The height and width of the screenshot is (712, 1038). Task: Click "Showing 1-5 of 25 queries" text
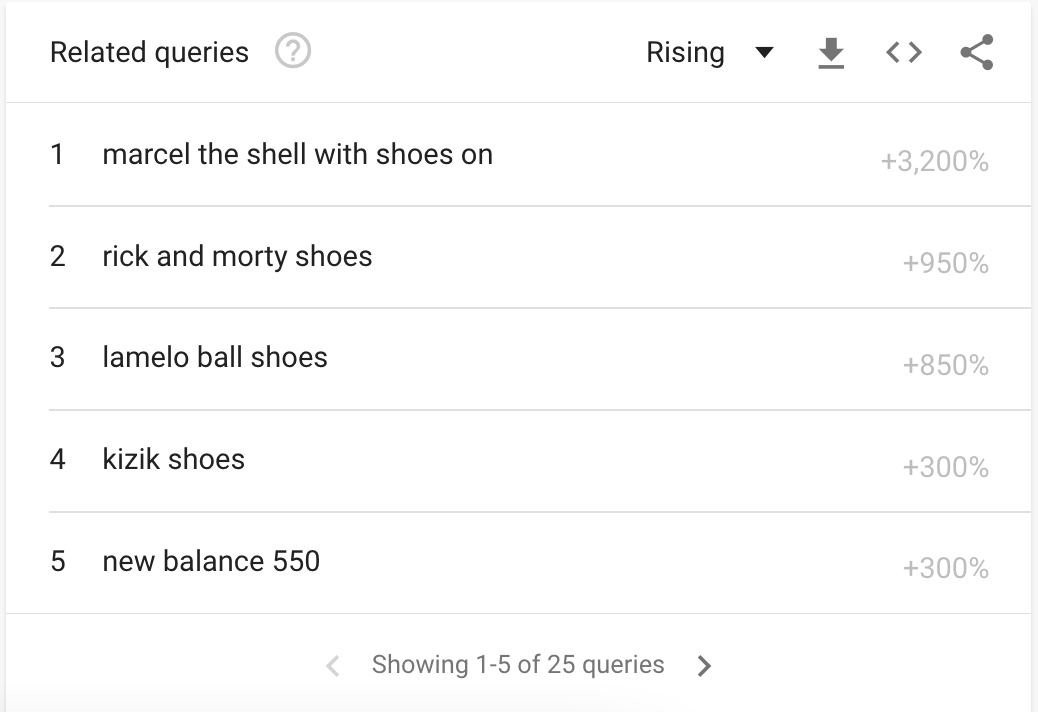tap(518, 665)
